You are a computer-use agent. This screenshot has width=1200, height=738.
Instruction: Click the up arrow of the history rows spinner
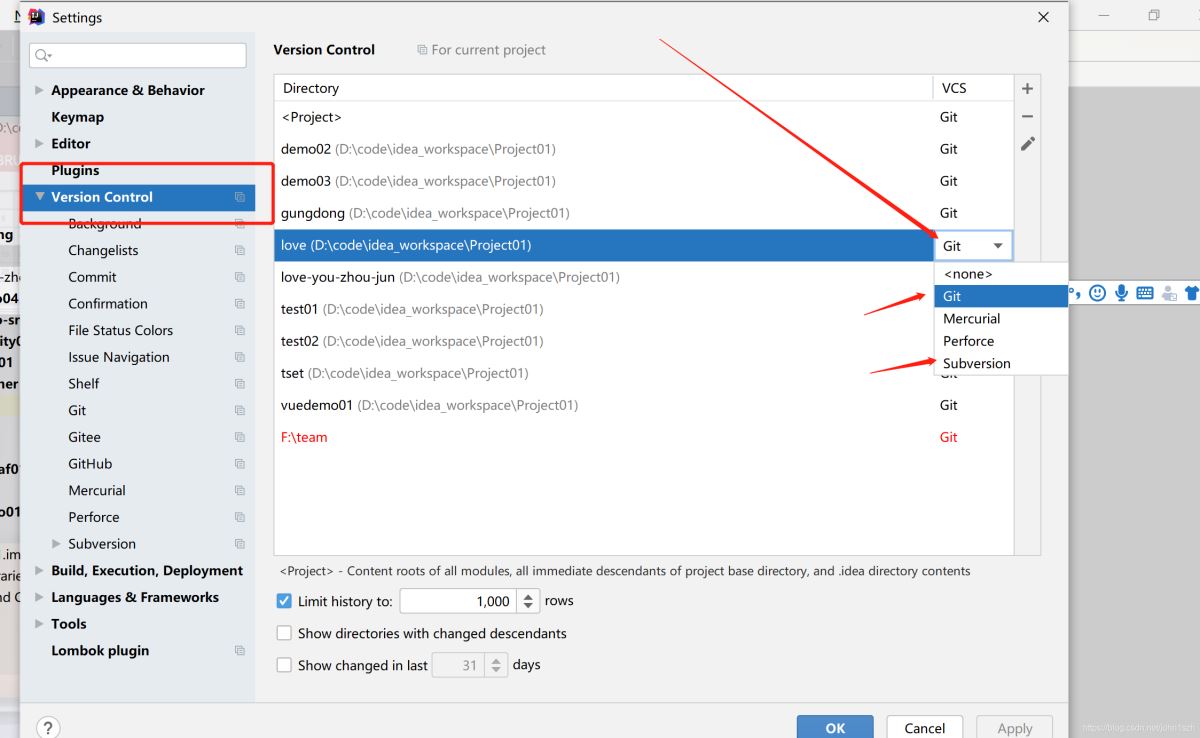tap(529, 596)
